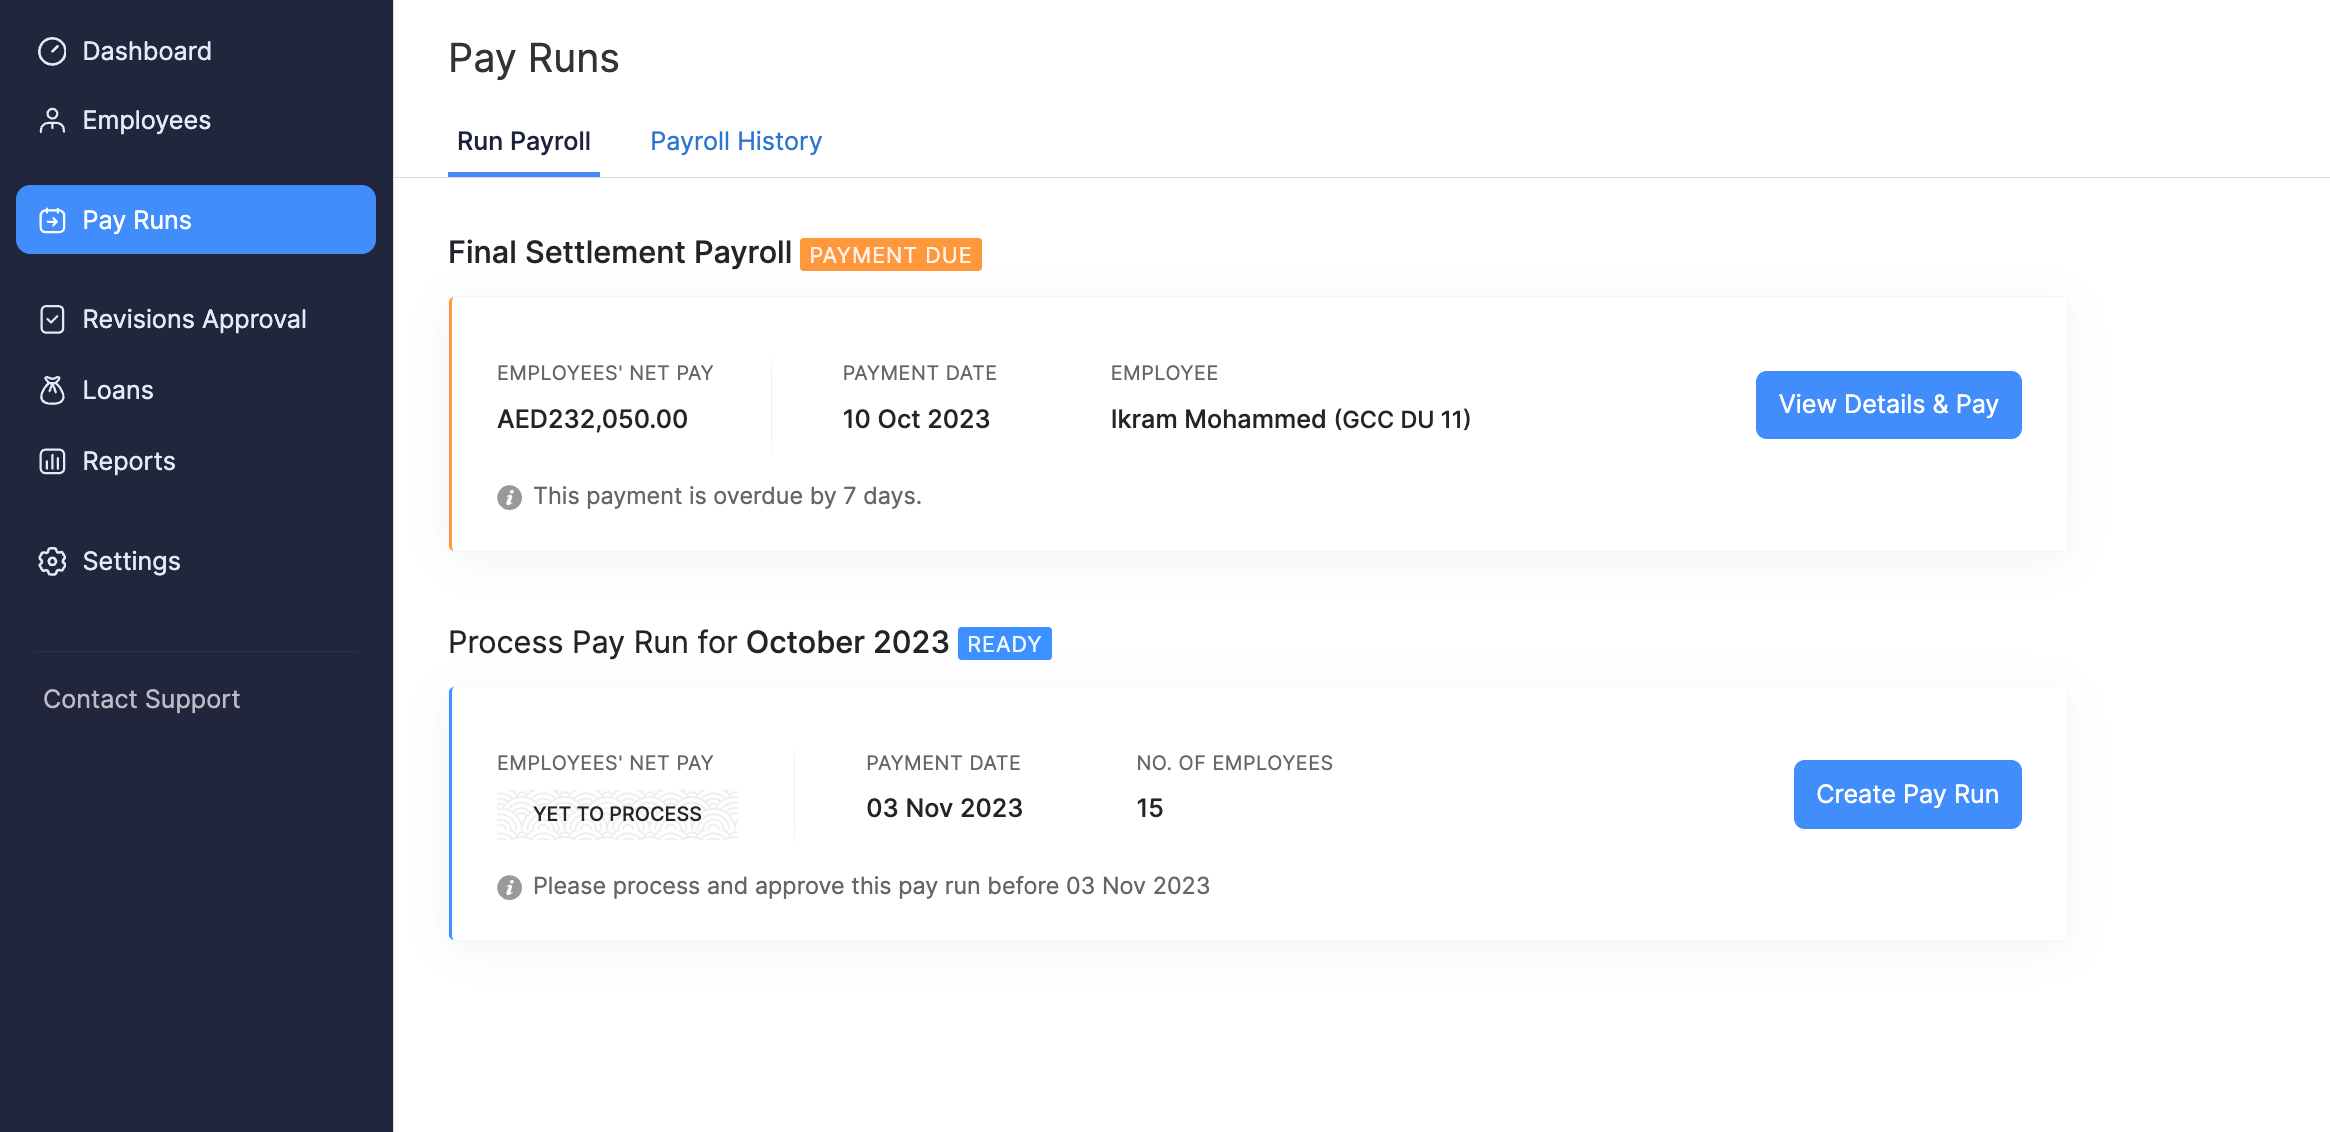This screenshot has height=1132, width=2330.
Task: Click the READY status badge
Action: click(1004, 644)
